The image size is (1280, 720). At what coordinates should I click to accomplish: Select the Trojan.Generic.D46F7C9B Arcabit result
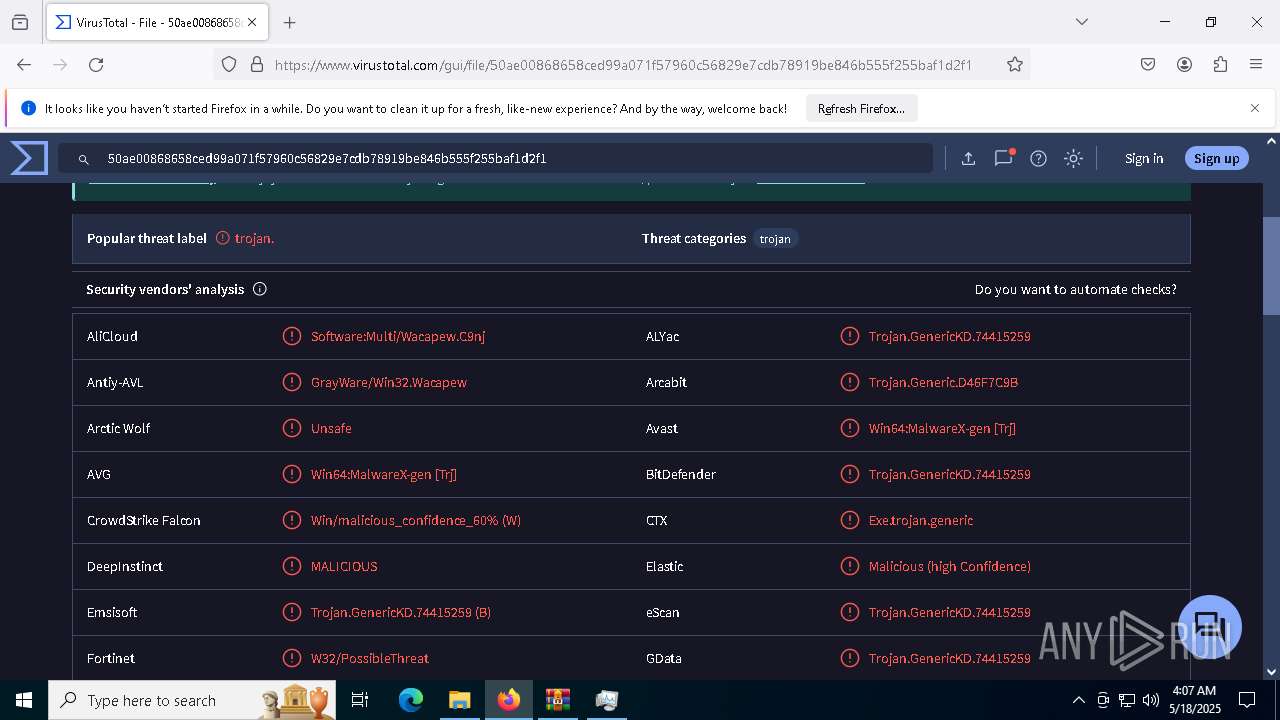943,382
